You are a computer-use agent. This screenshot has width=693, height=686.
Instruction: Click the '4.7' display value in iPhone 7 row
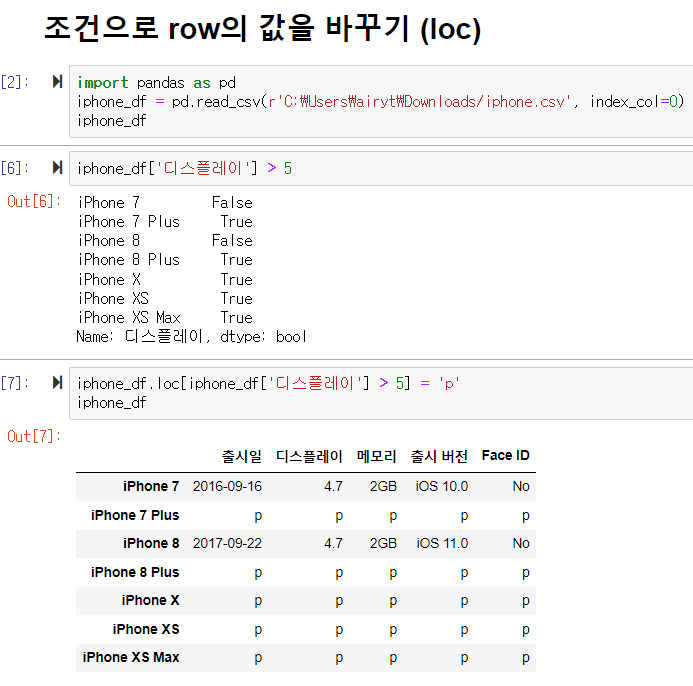pyautogui.click(x=333, y=487)
